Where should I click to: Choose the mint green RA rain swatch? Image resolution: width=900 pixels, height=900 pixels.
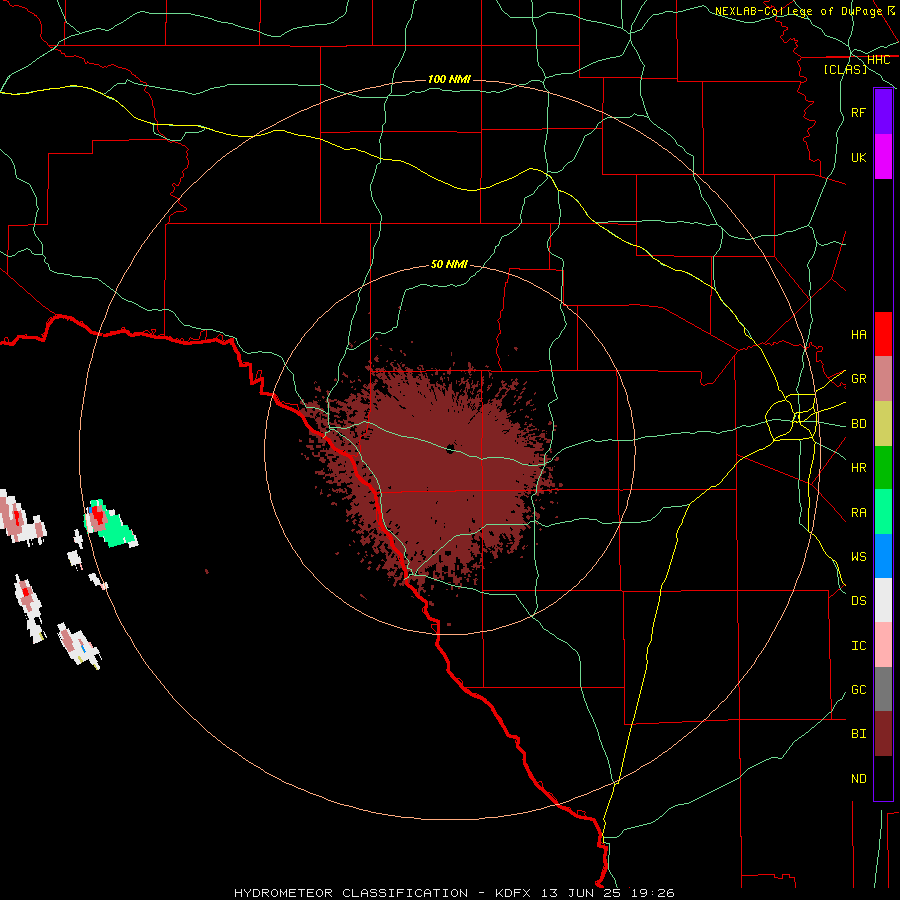click(x=883, y=512)
